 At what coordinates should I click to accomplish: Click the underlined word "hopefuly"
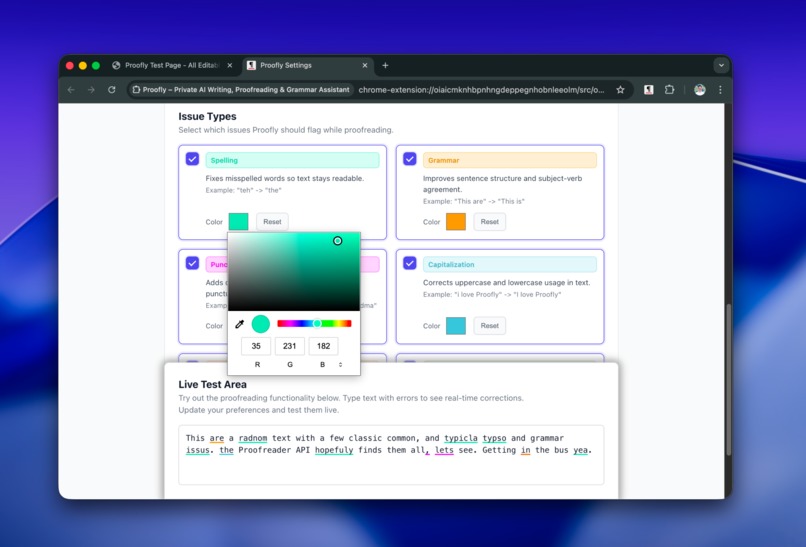point(334,450)
